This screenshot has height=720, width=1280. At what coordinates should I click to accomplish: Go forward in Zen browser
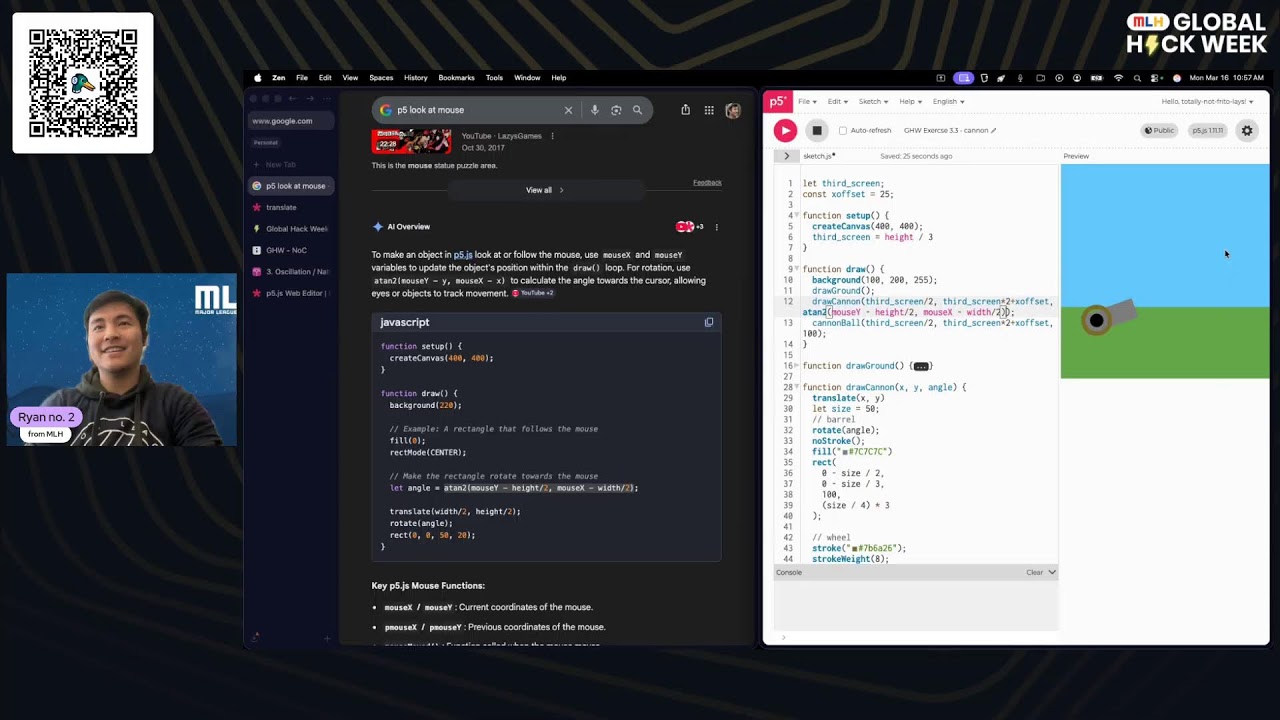[310, 99]
